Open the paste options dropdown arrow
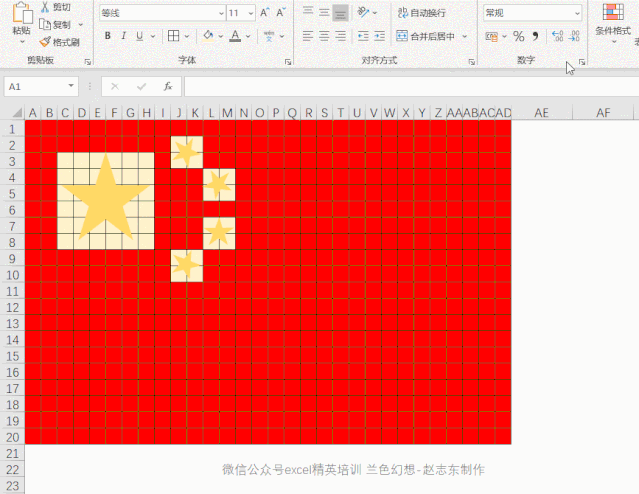639x494 pixels. click(22, 42)
